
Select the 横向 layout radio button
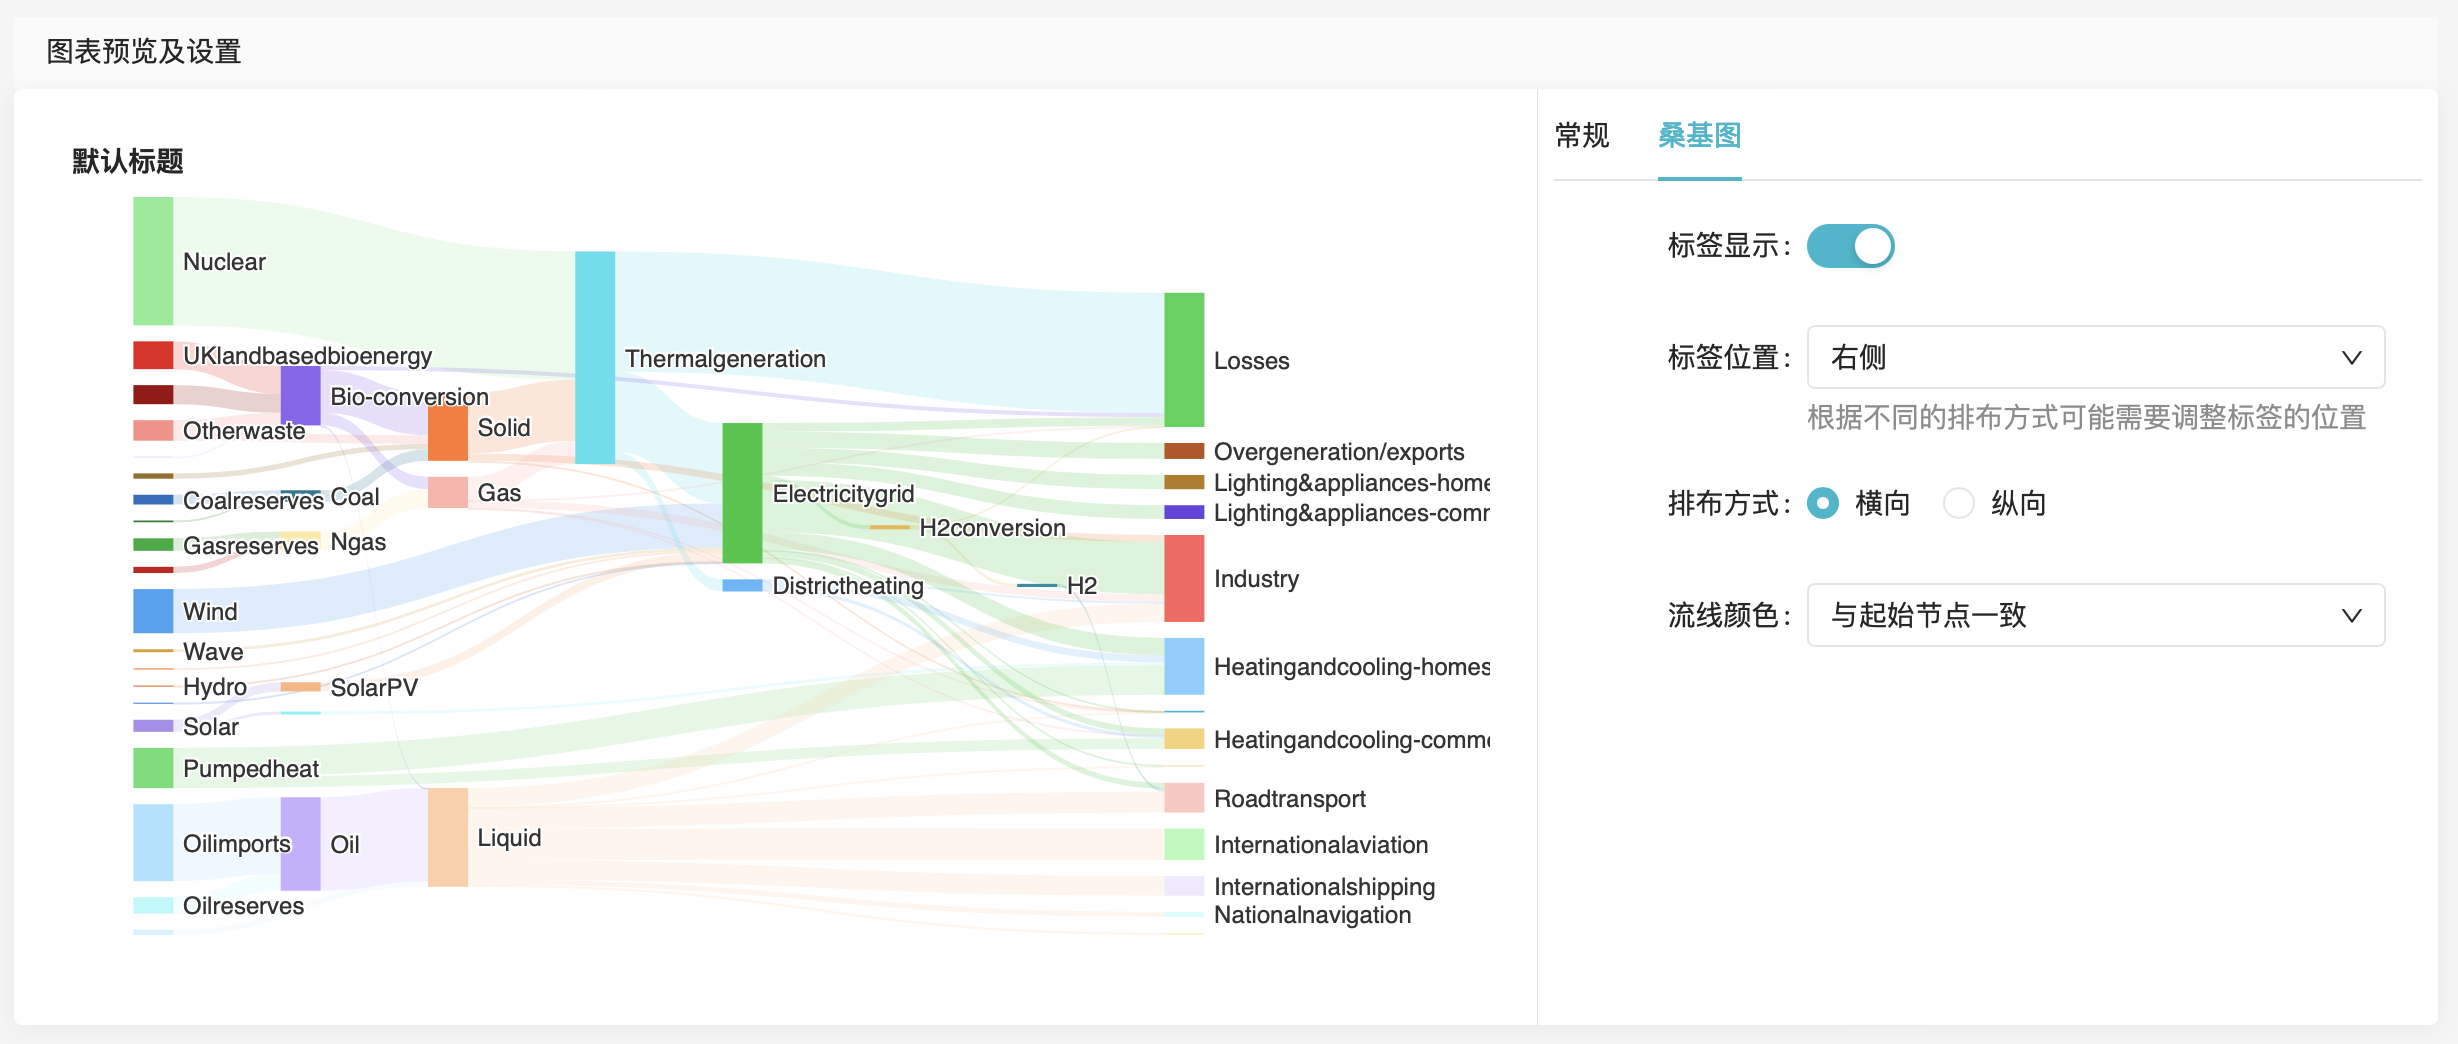tap(1823, 503)
